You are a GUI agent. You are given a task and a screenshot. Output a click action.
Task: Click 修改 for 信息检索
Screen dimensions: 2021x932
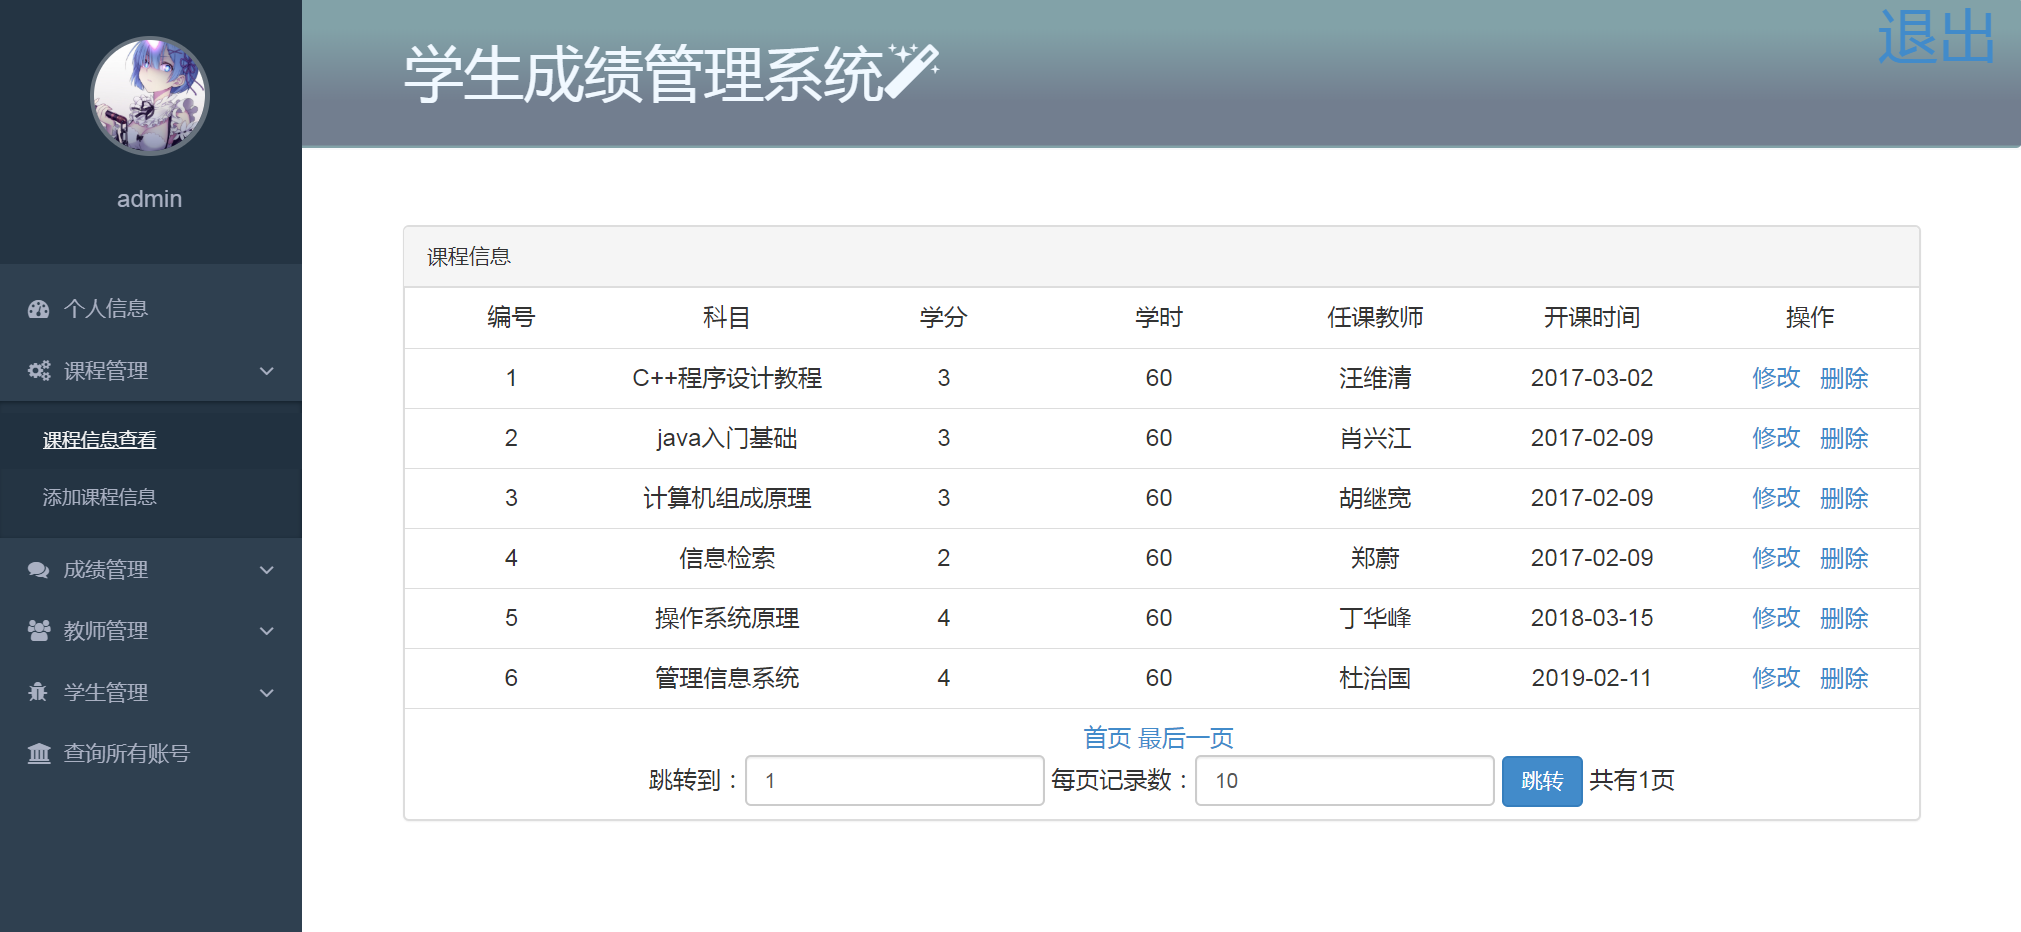point(1776,558)
